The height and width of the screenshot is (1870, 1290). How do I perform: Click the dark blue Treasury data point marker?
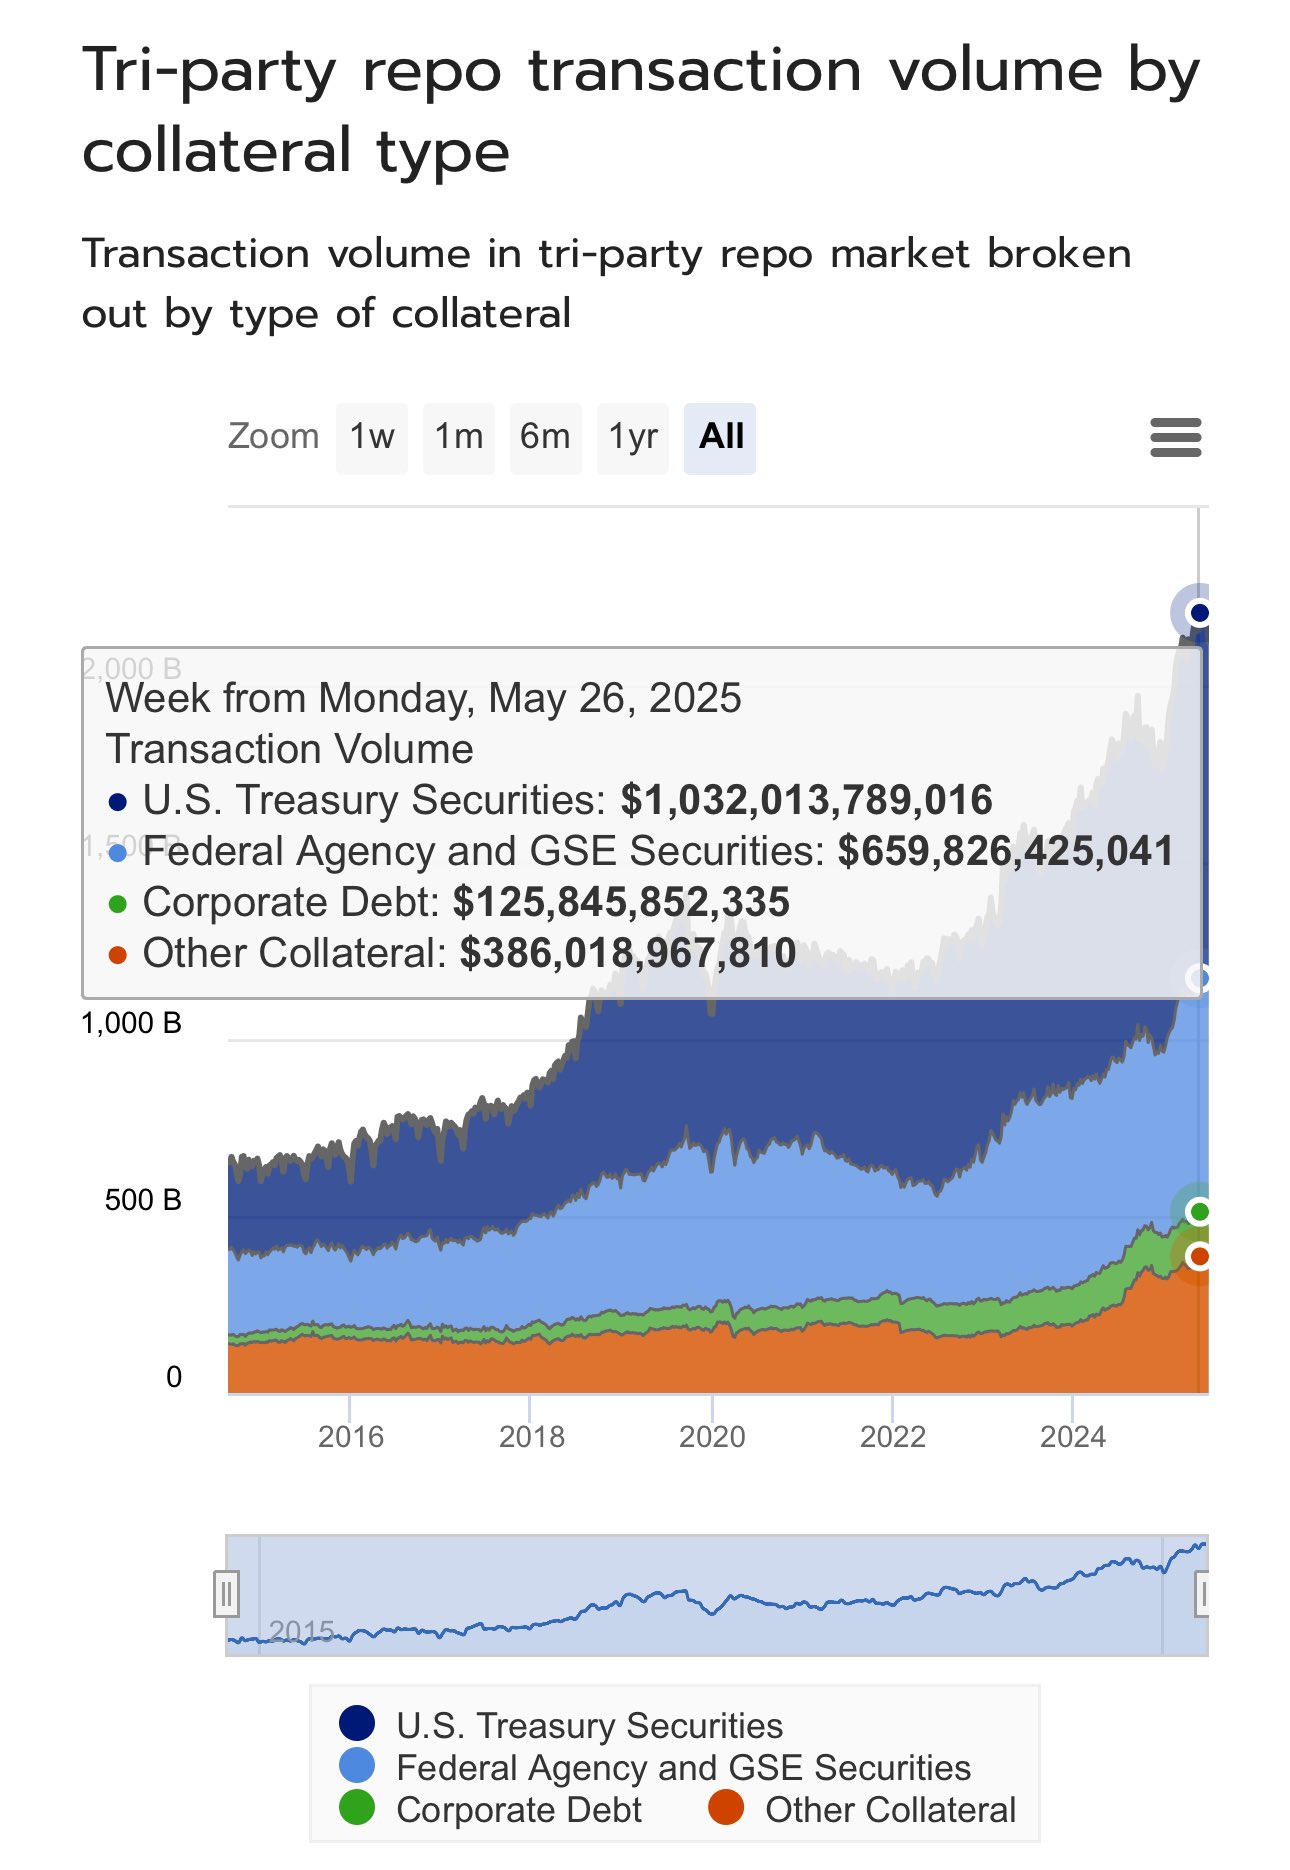point(1199,613)
